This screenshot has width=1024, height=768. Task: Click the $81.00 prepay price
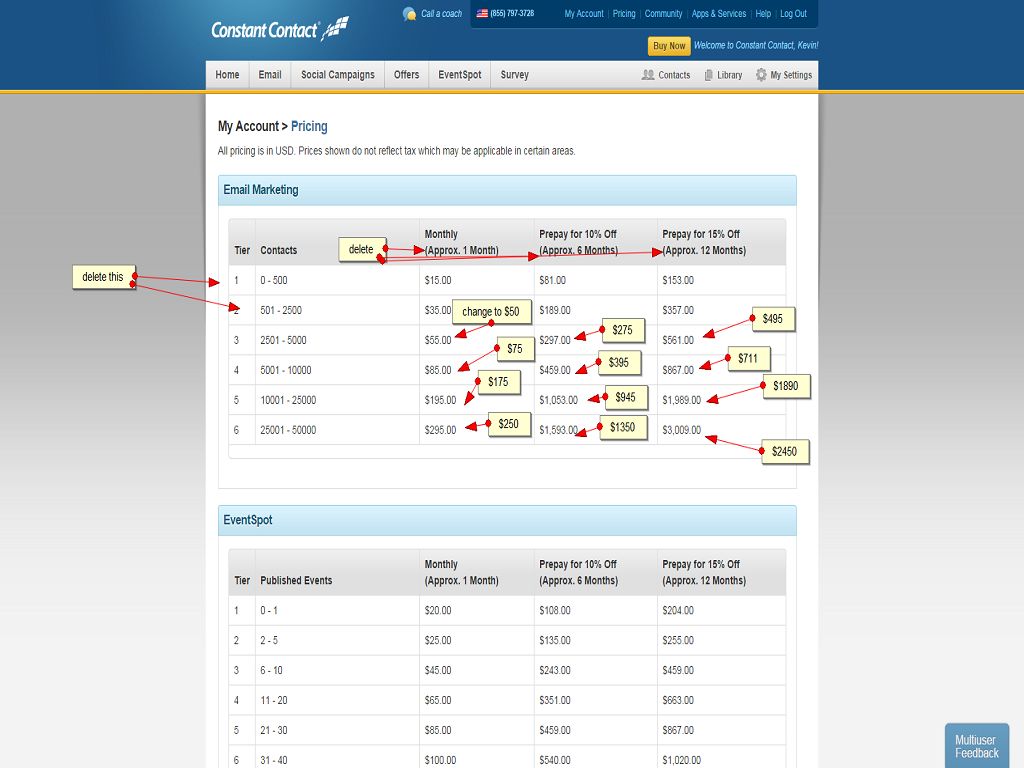[552, 280]
